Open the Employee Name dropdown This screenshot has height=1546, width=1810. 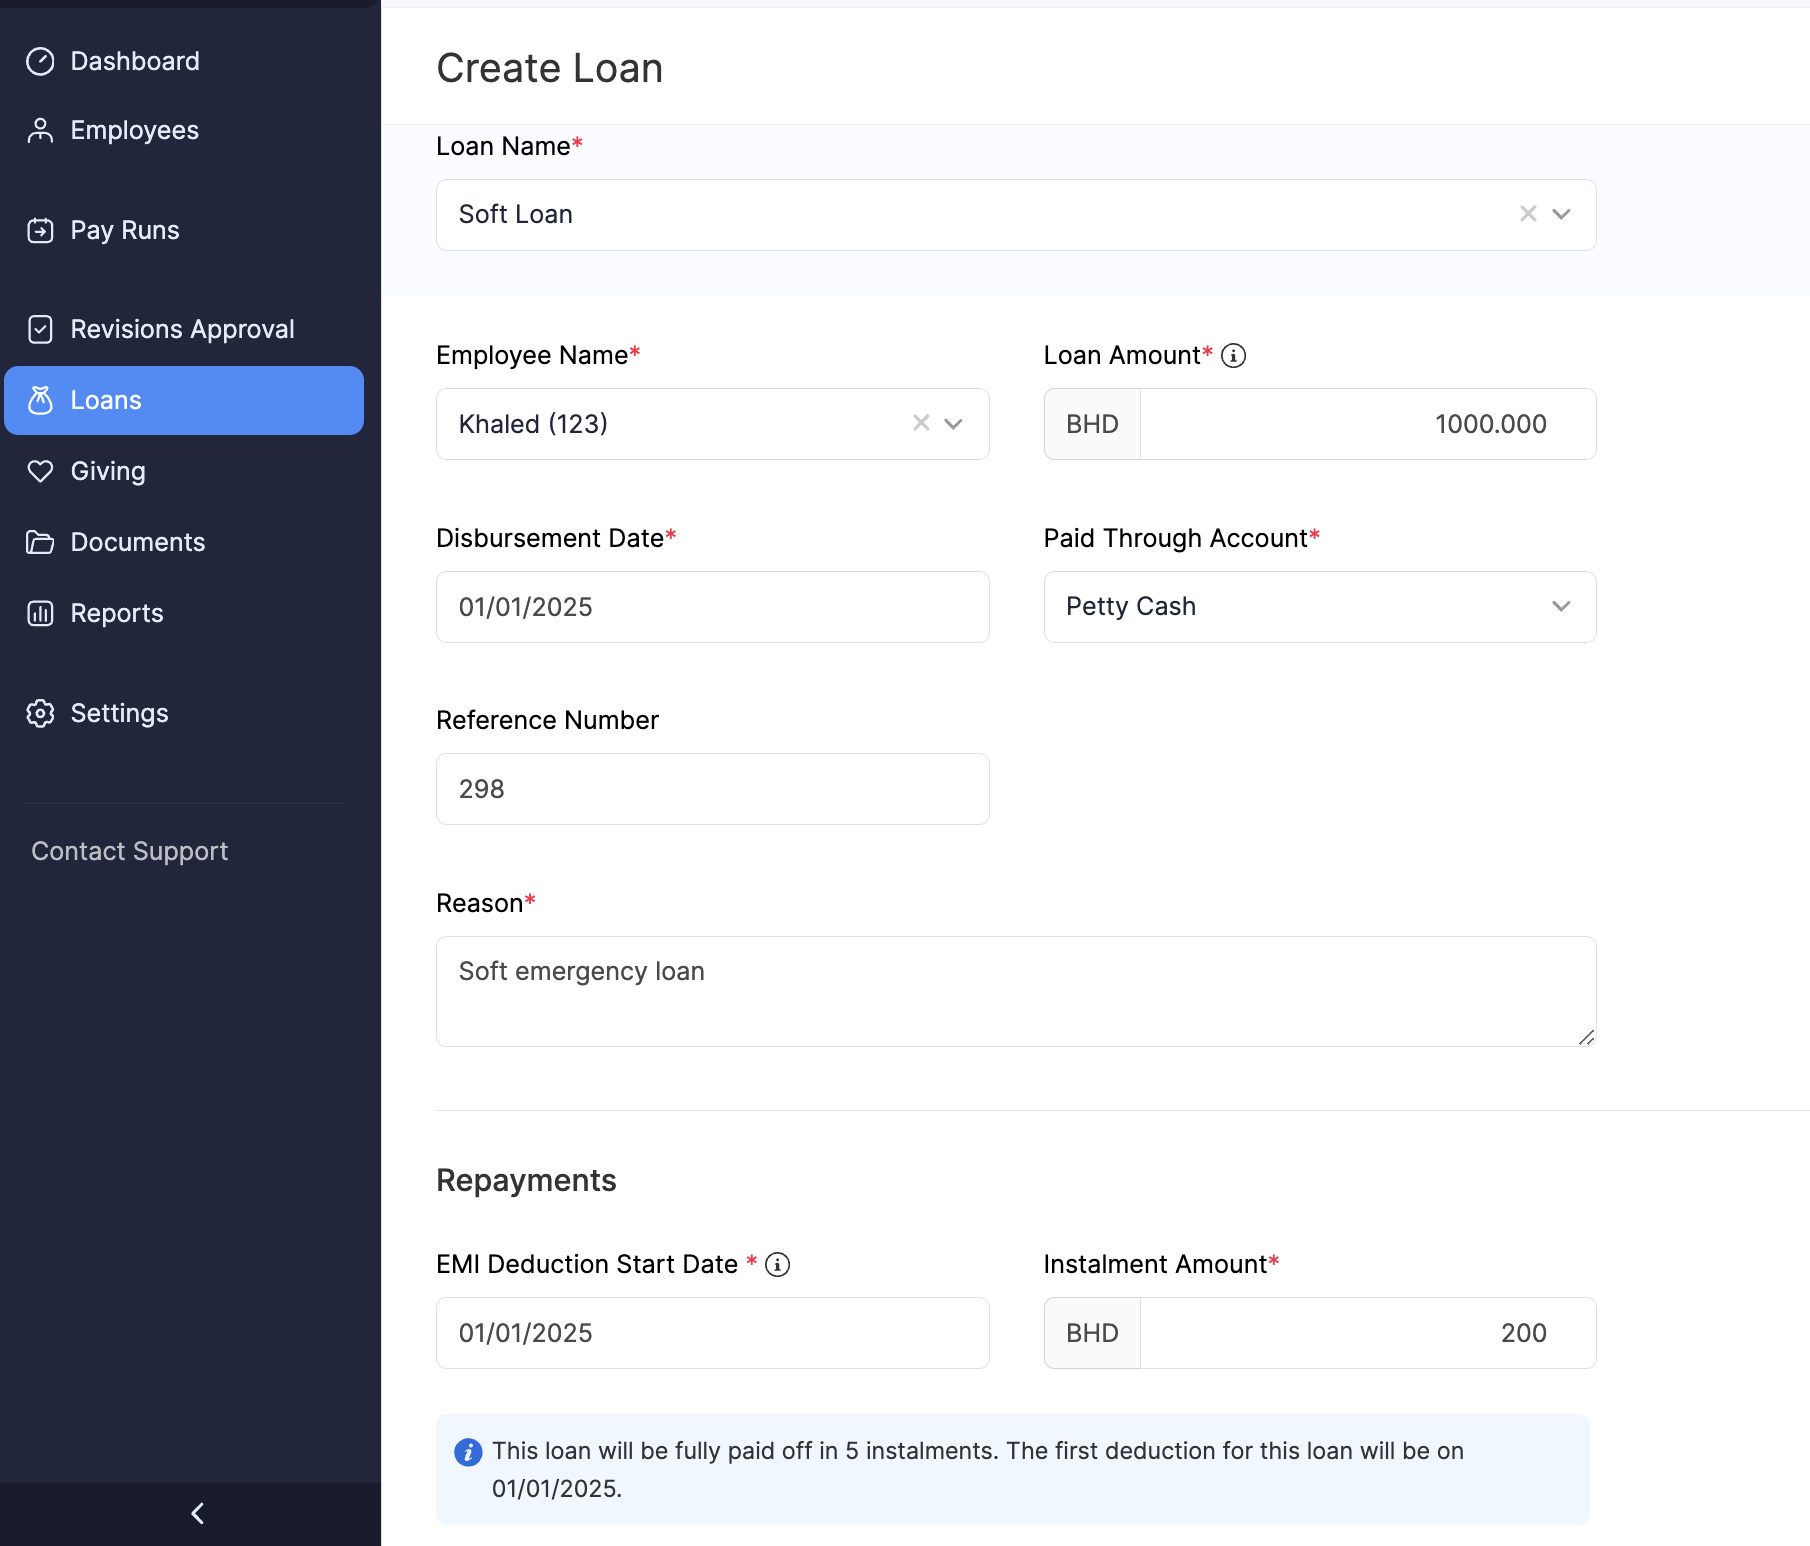tap(952, 424)
